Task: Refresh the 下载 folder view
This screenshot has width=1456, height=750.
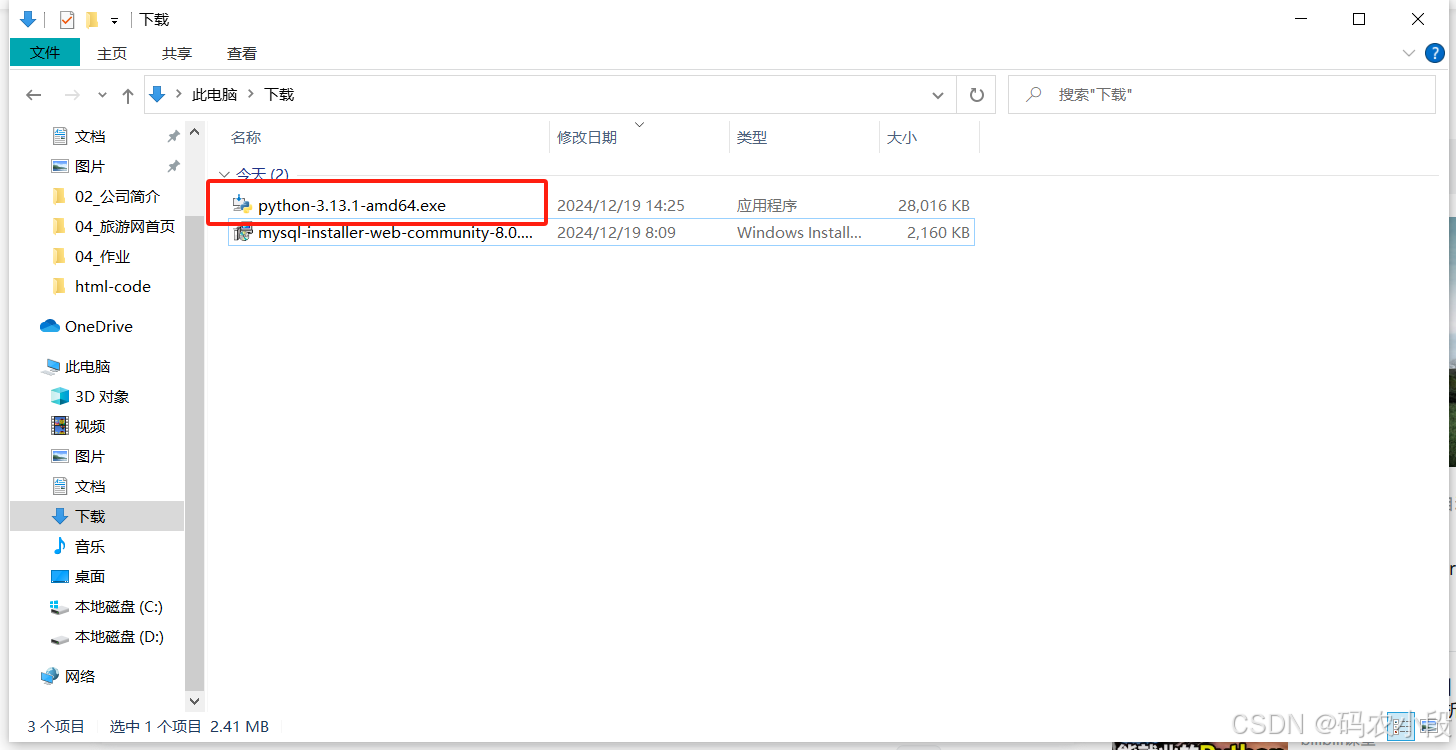Action: 976,95
